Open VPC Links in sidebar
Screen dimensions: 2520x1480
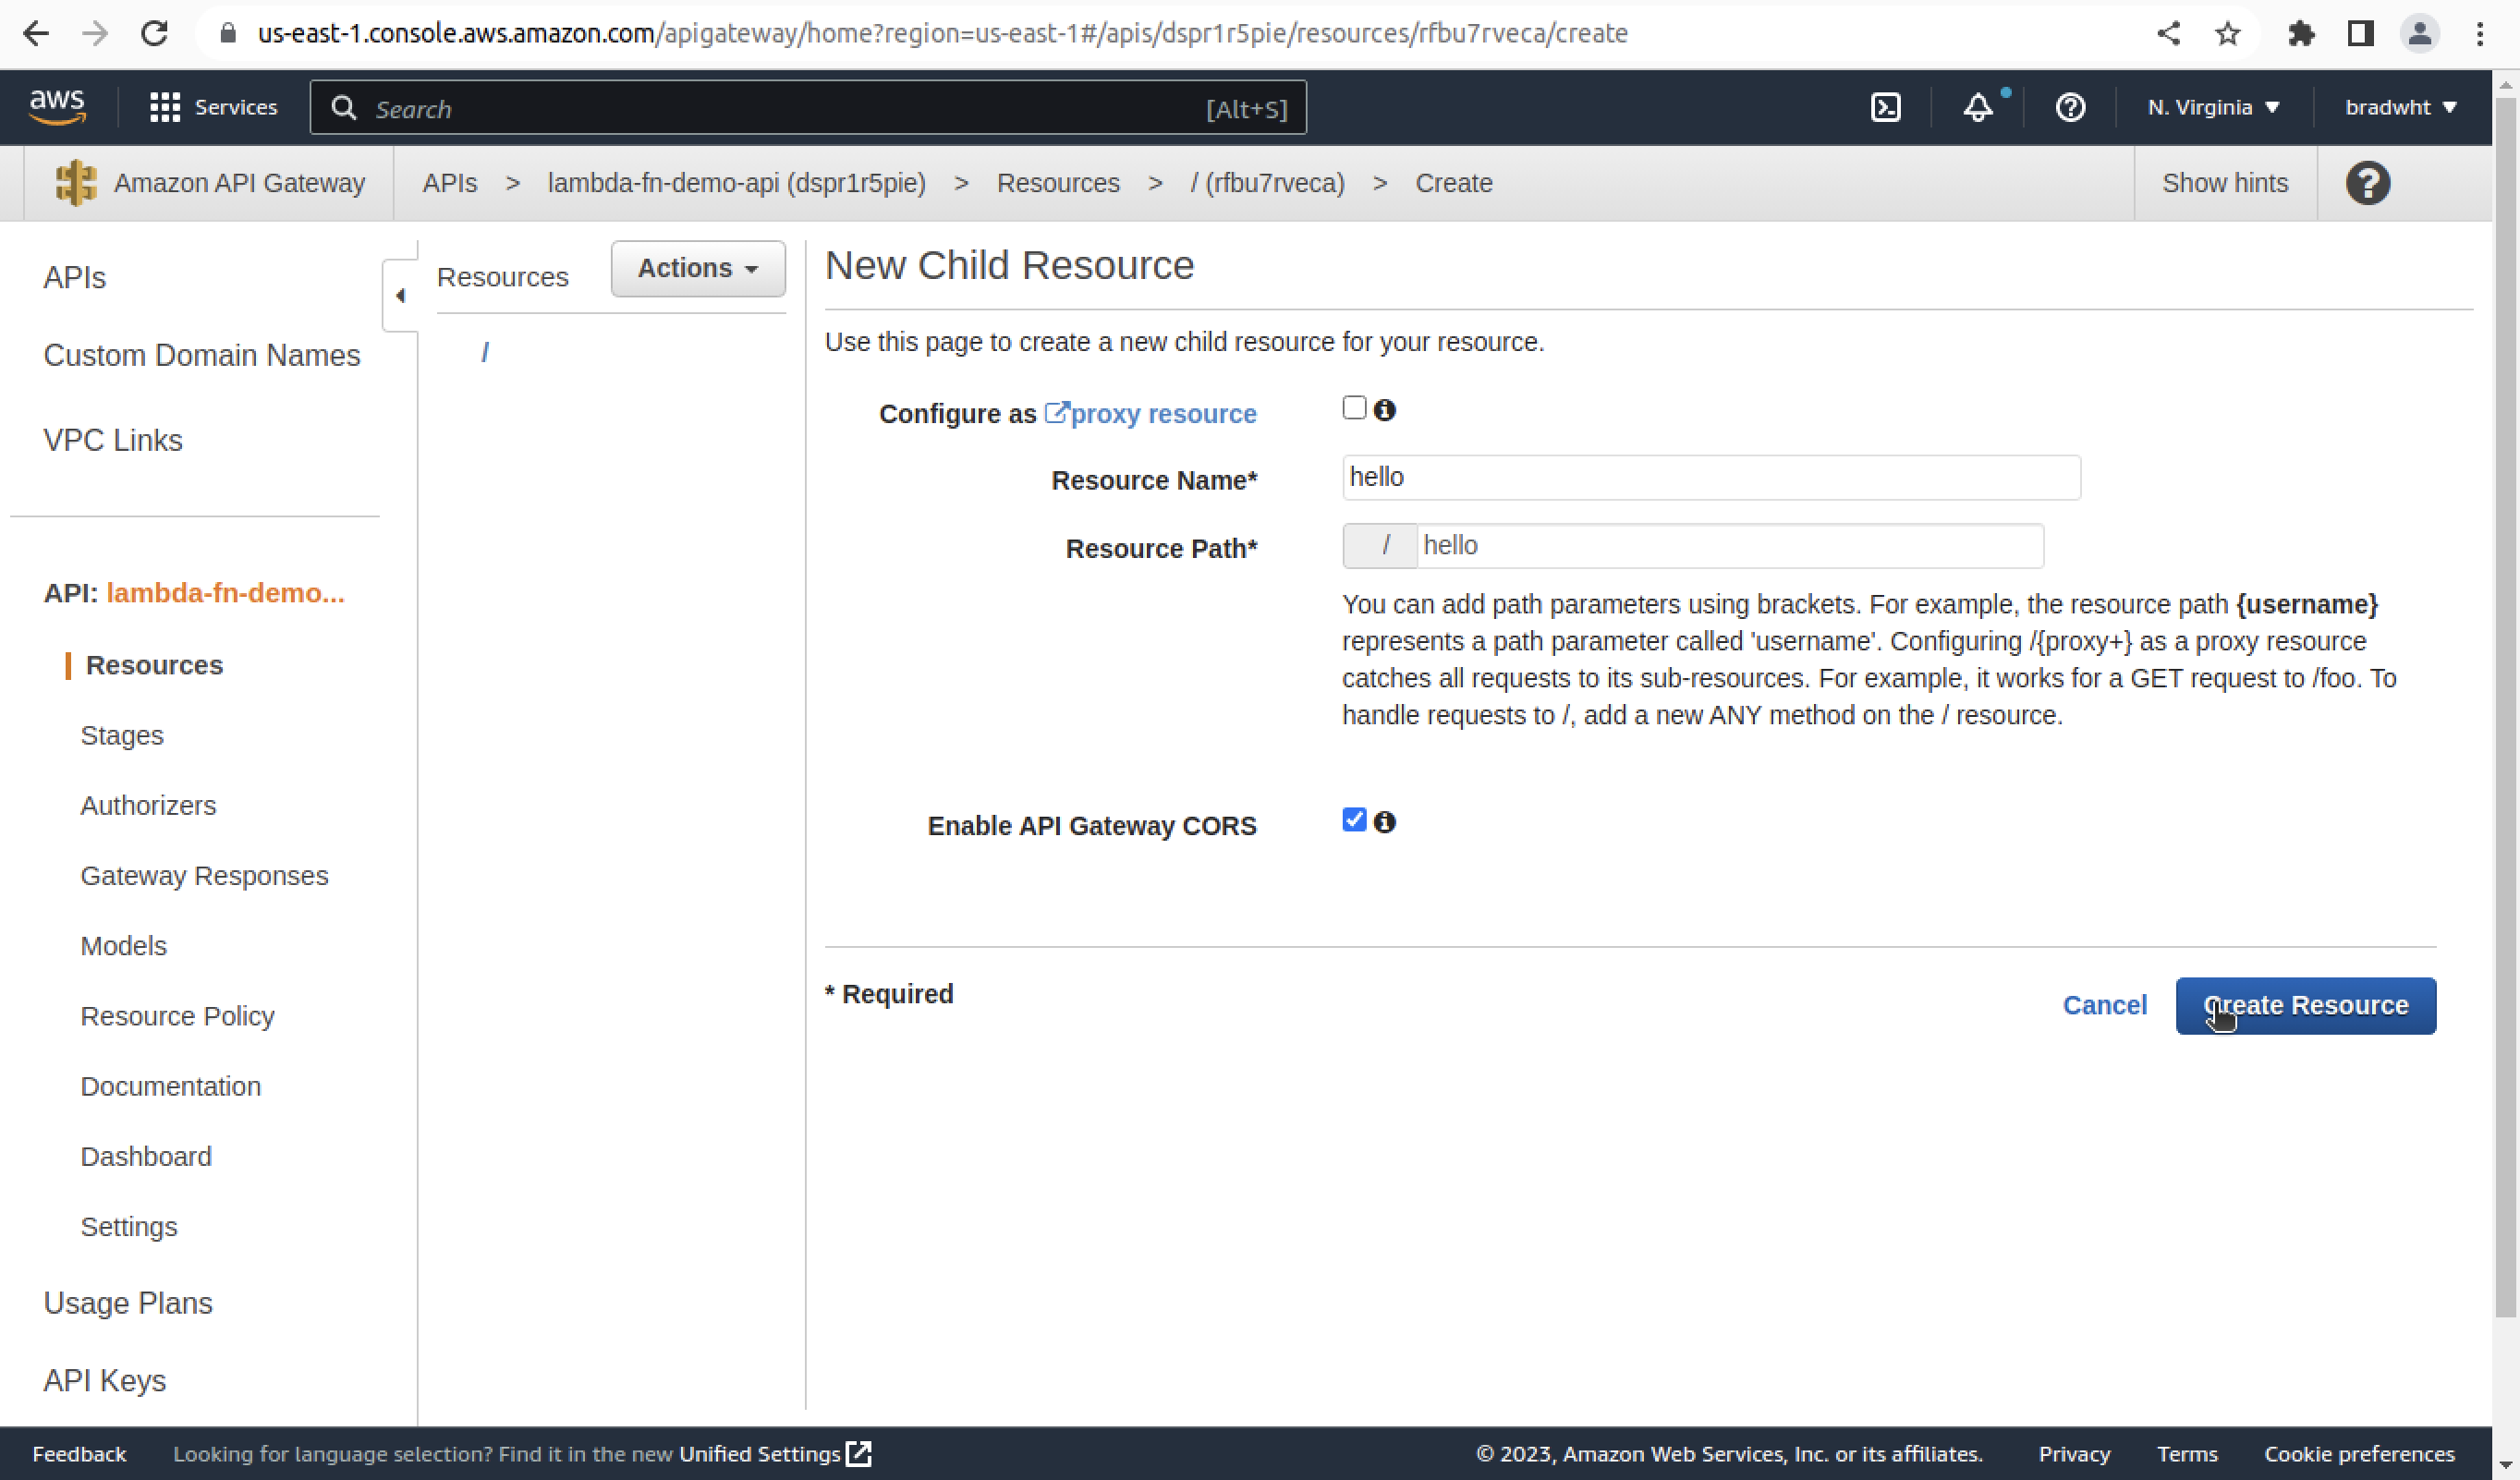point(112,440)
